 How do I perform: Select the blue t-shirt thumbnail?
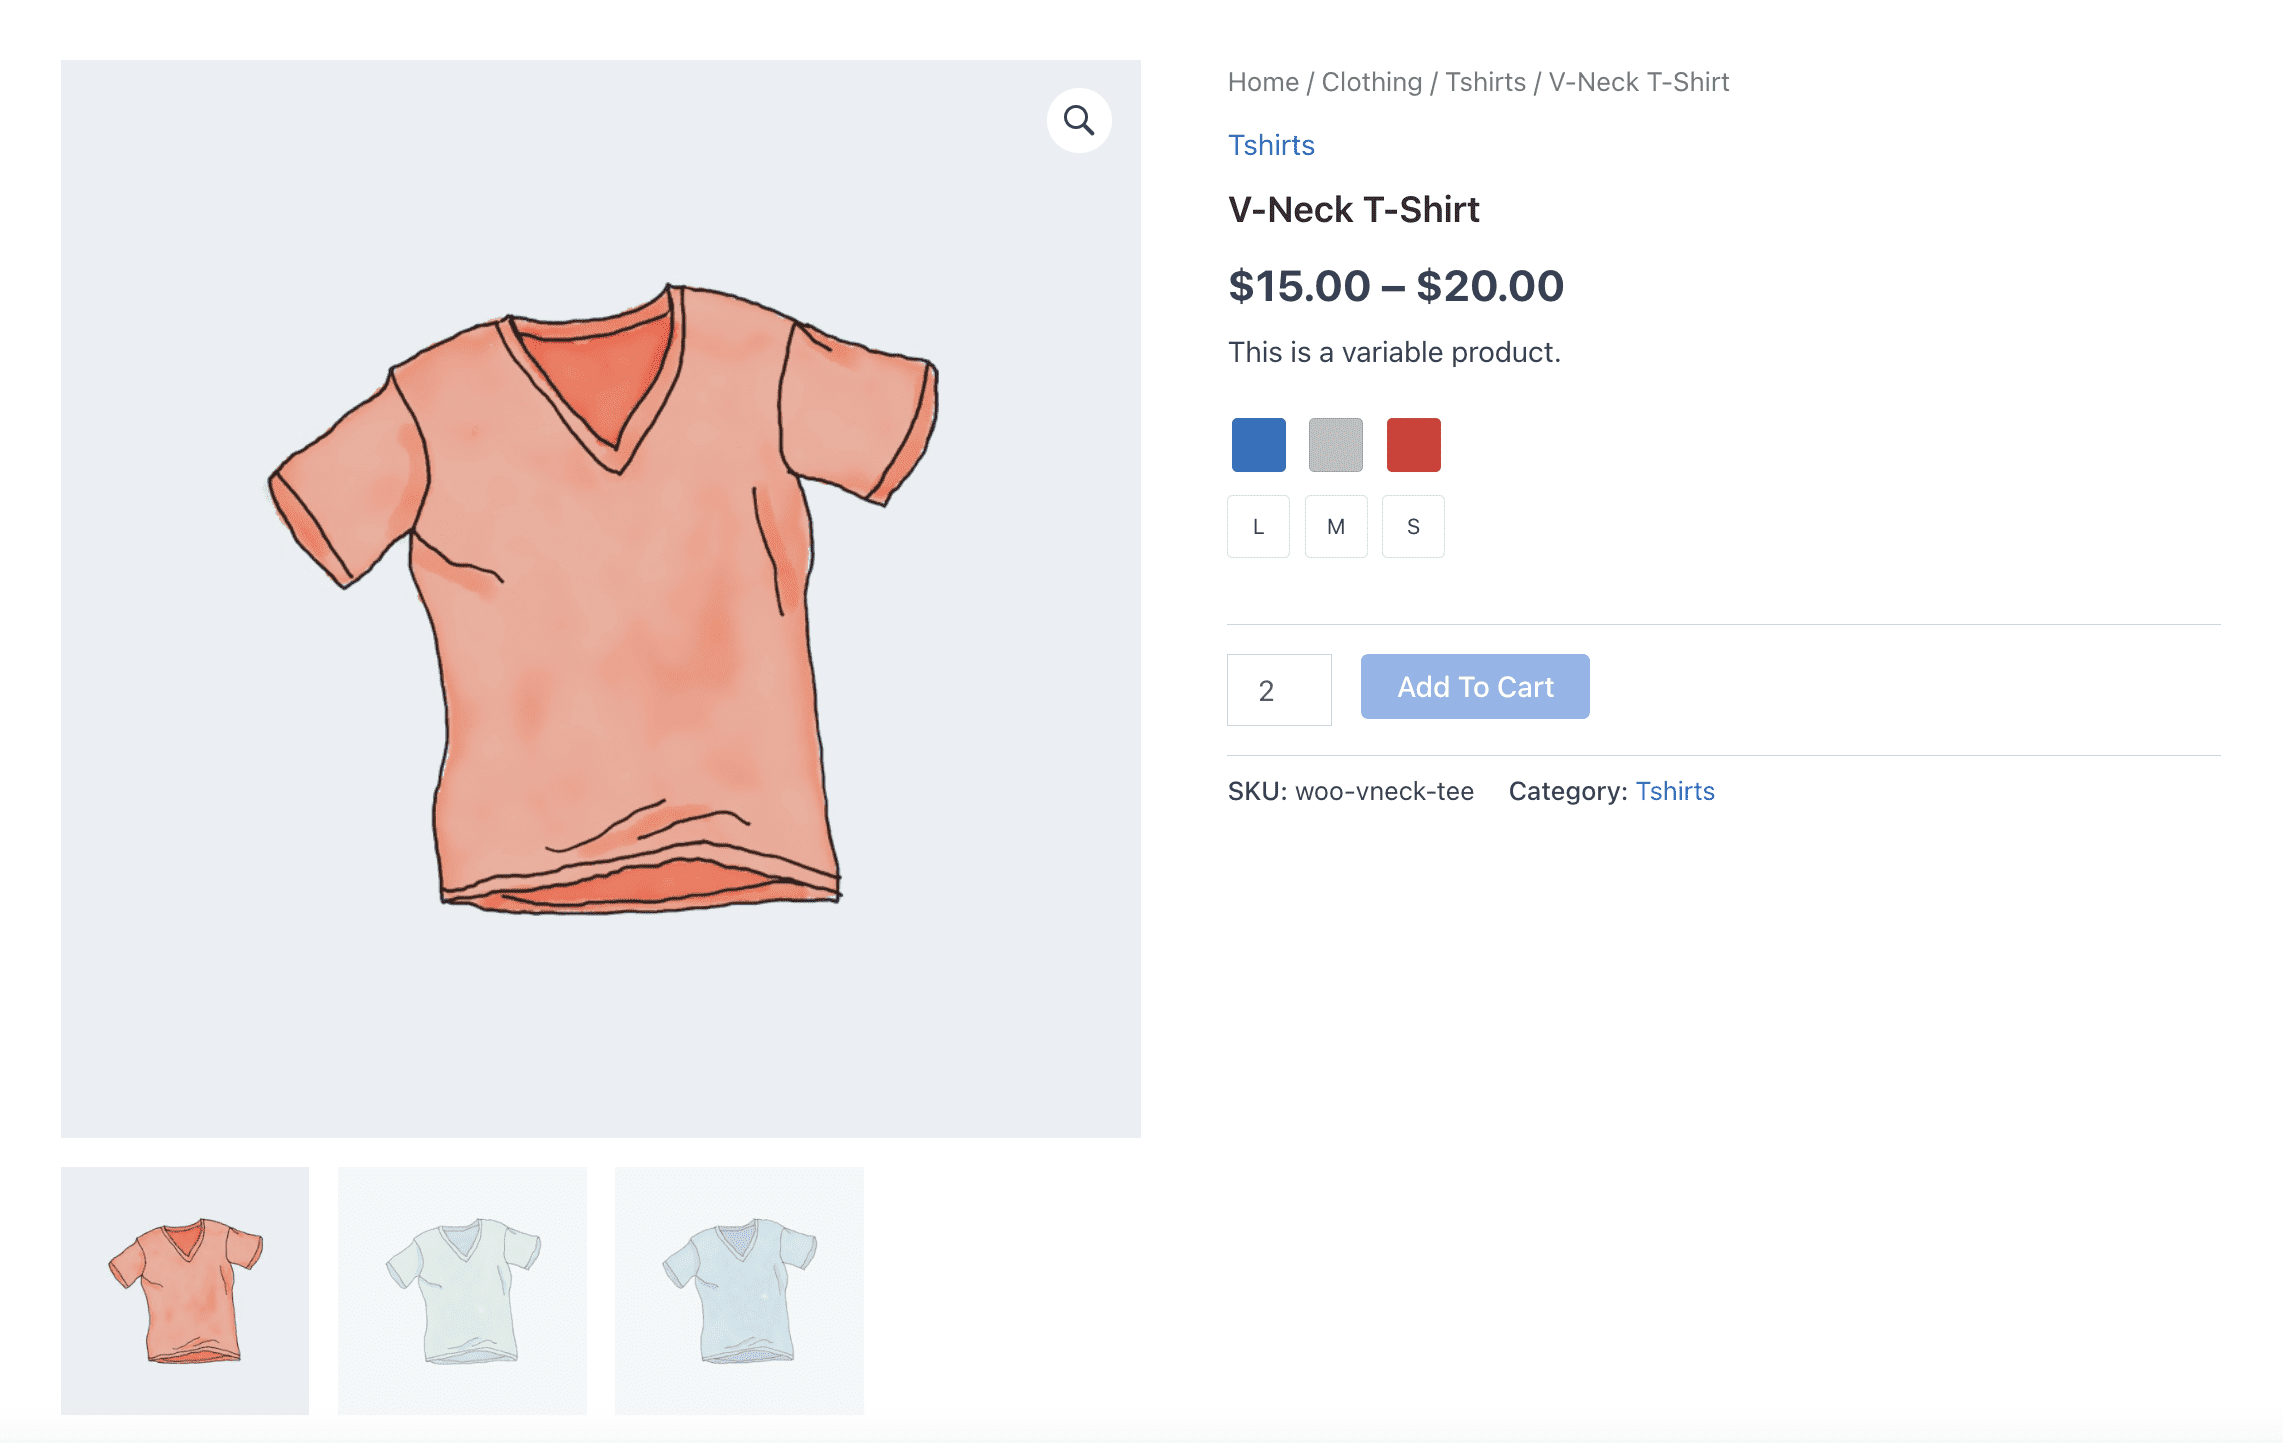pyautogui.click(x=738, y=1290)
